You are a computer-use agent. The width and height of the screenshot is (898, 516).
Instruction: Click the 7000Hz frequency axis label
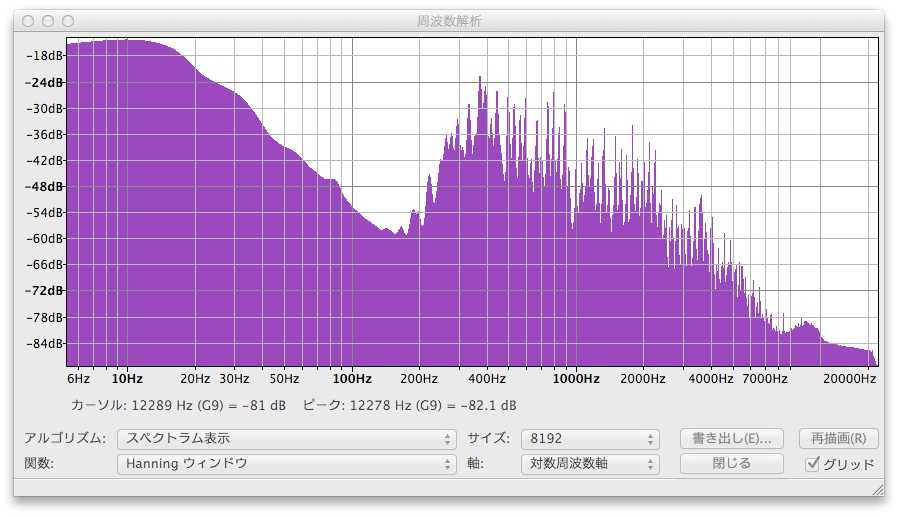765,379
